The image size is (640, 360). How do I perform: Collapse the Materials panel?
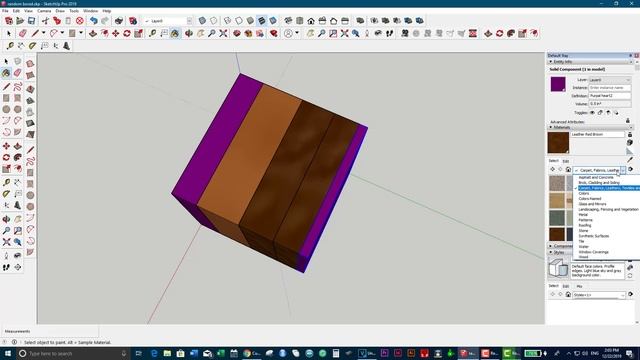click(x=551, y=127)
